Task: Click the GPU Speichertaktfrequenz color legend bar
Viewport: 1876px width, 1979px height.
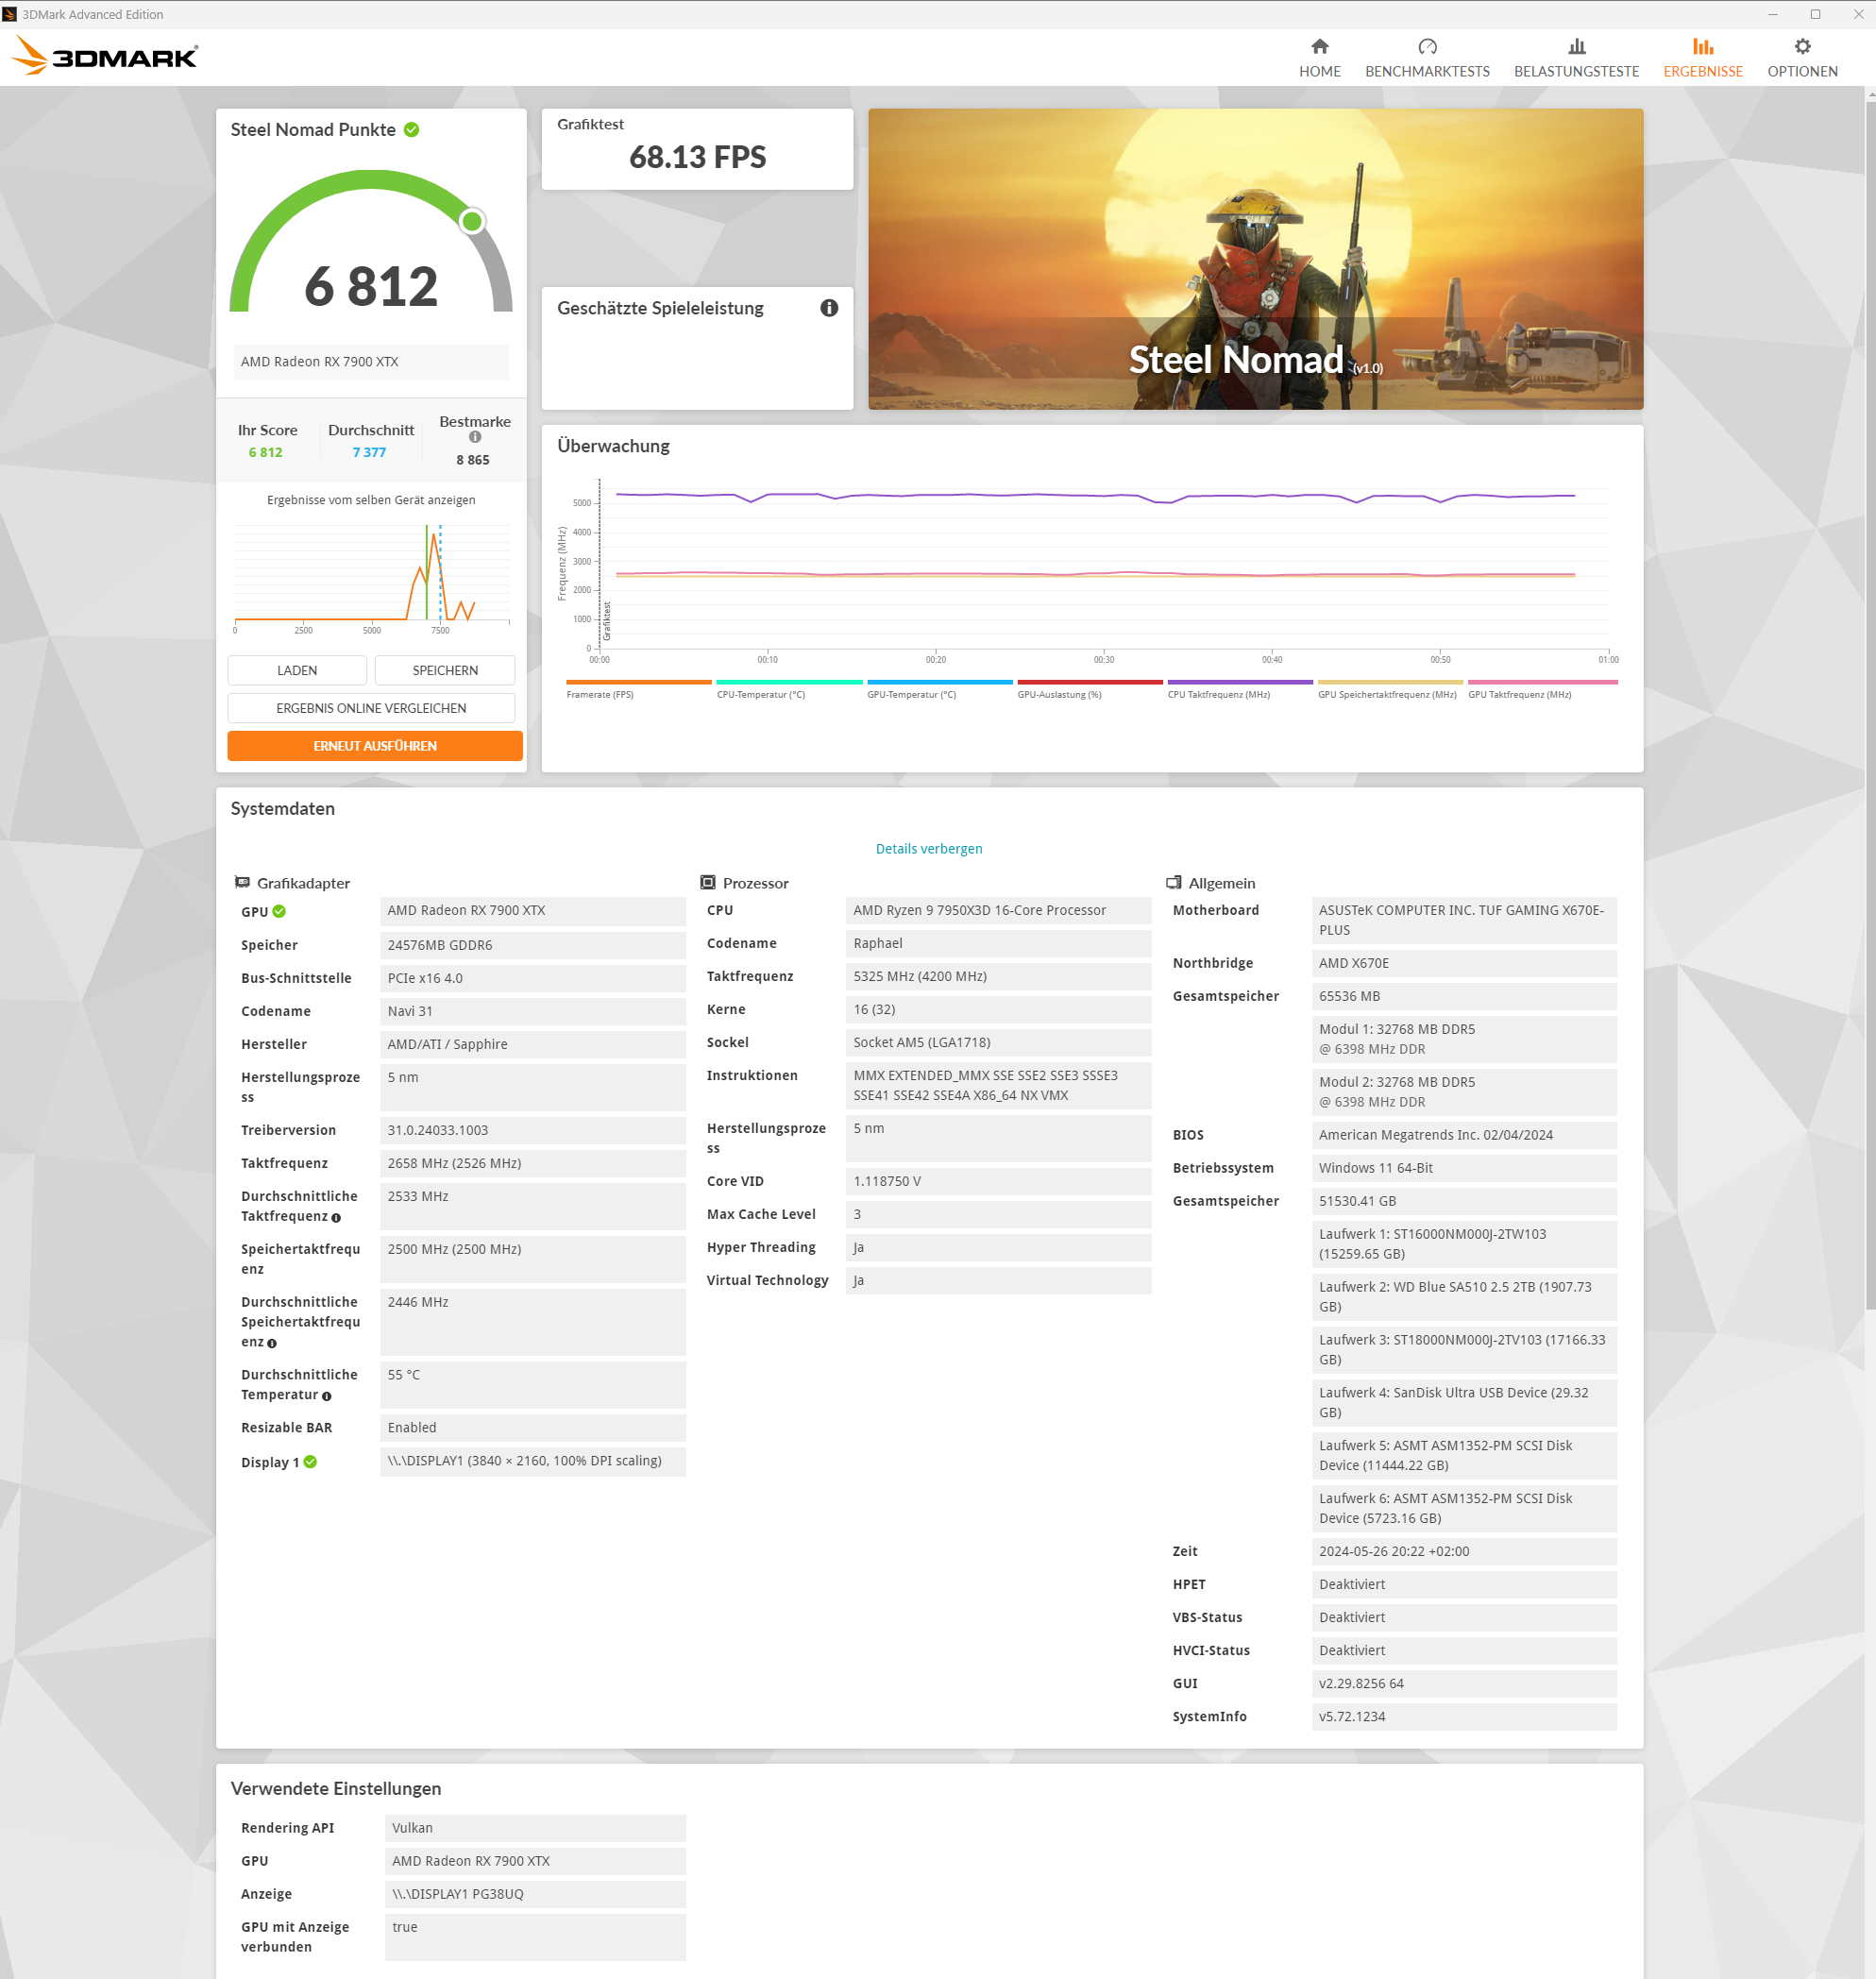Action: click(1389, 682)
